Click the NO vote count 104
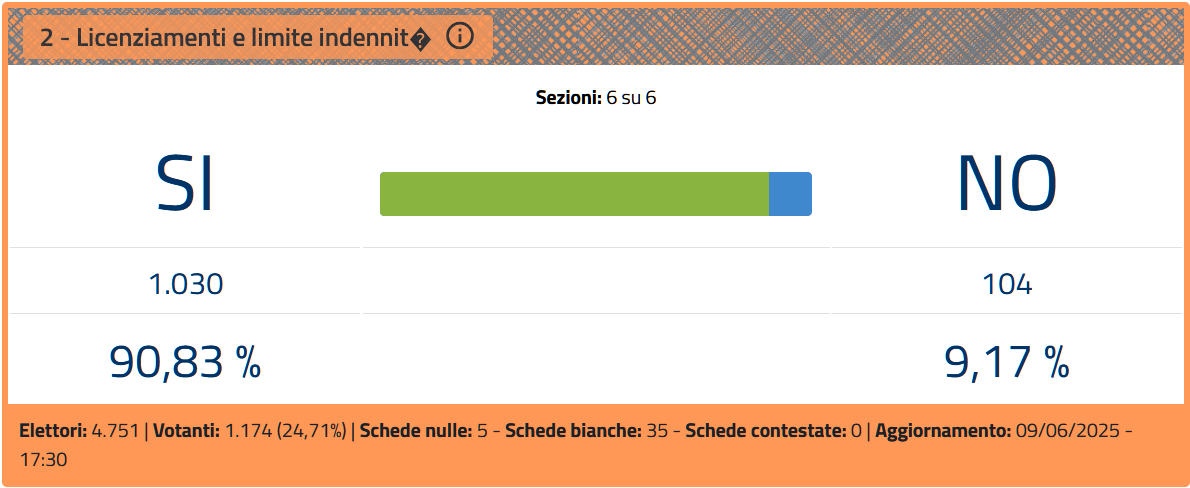This screenshot has height=488, width=1190. click(1007, 285)
